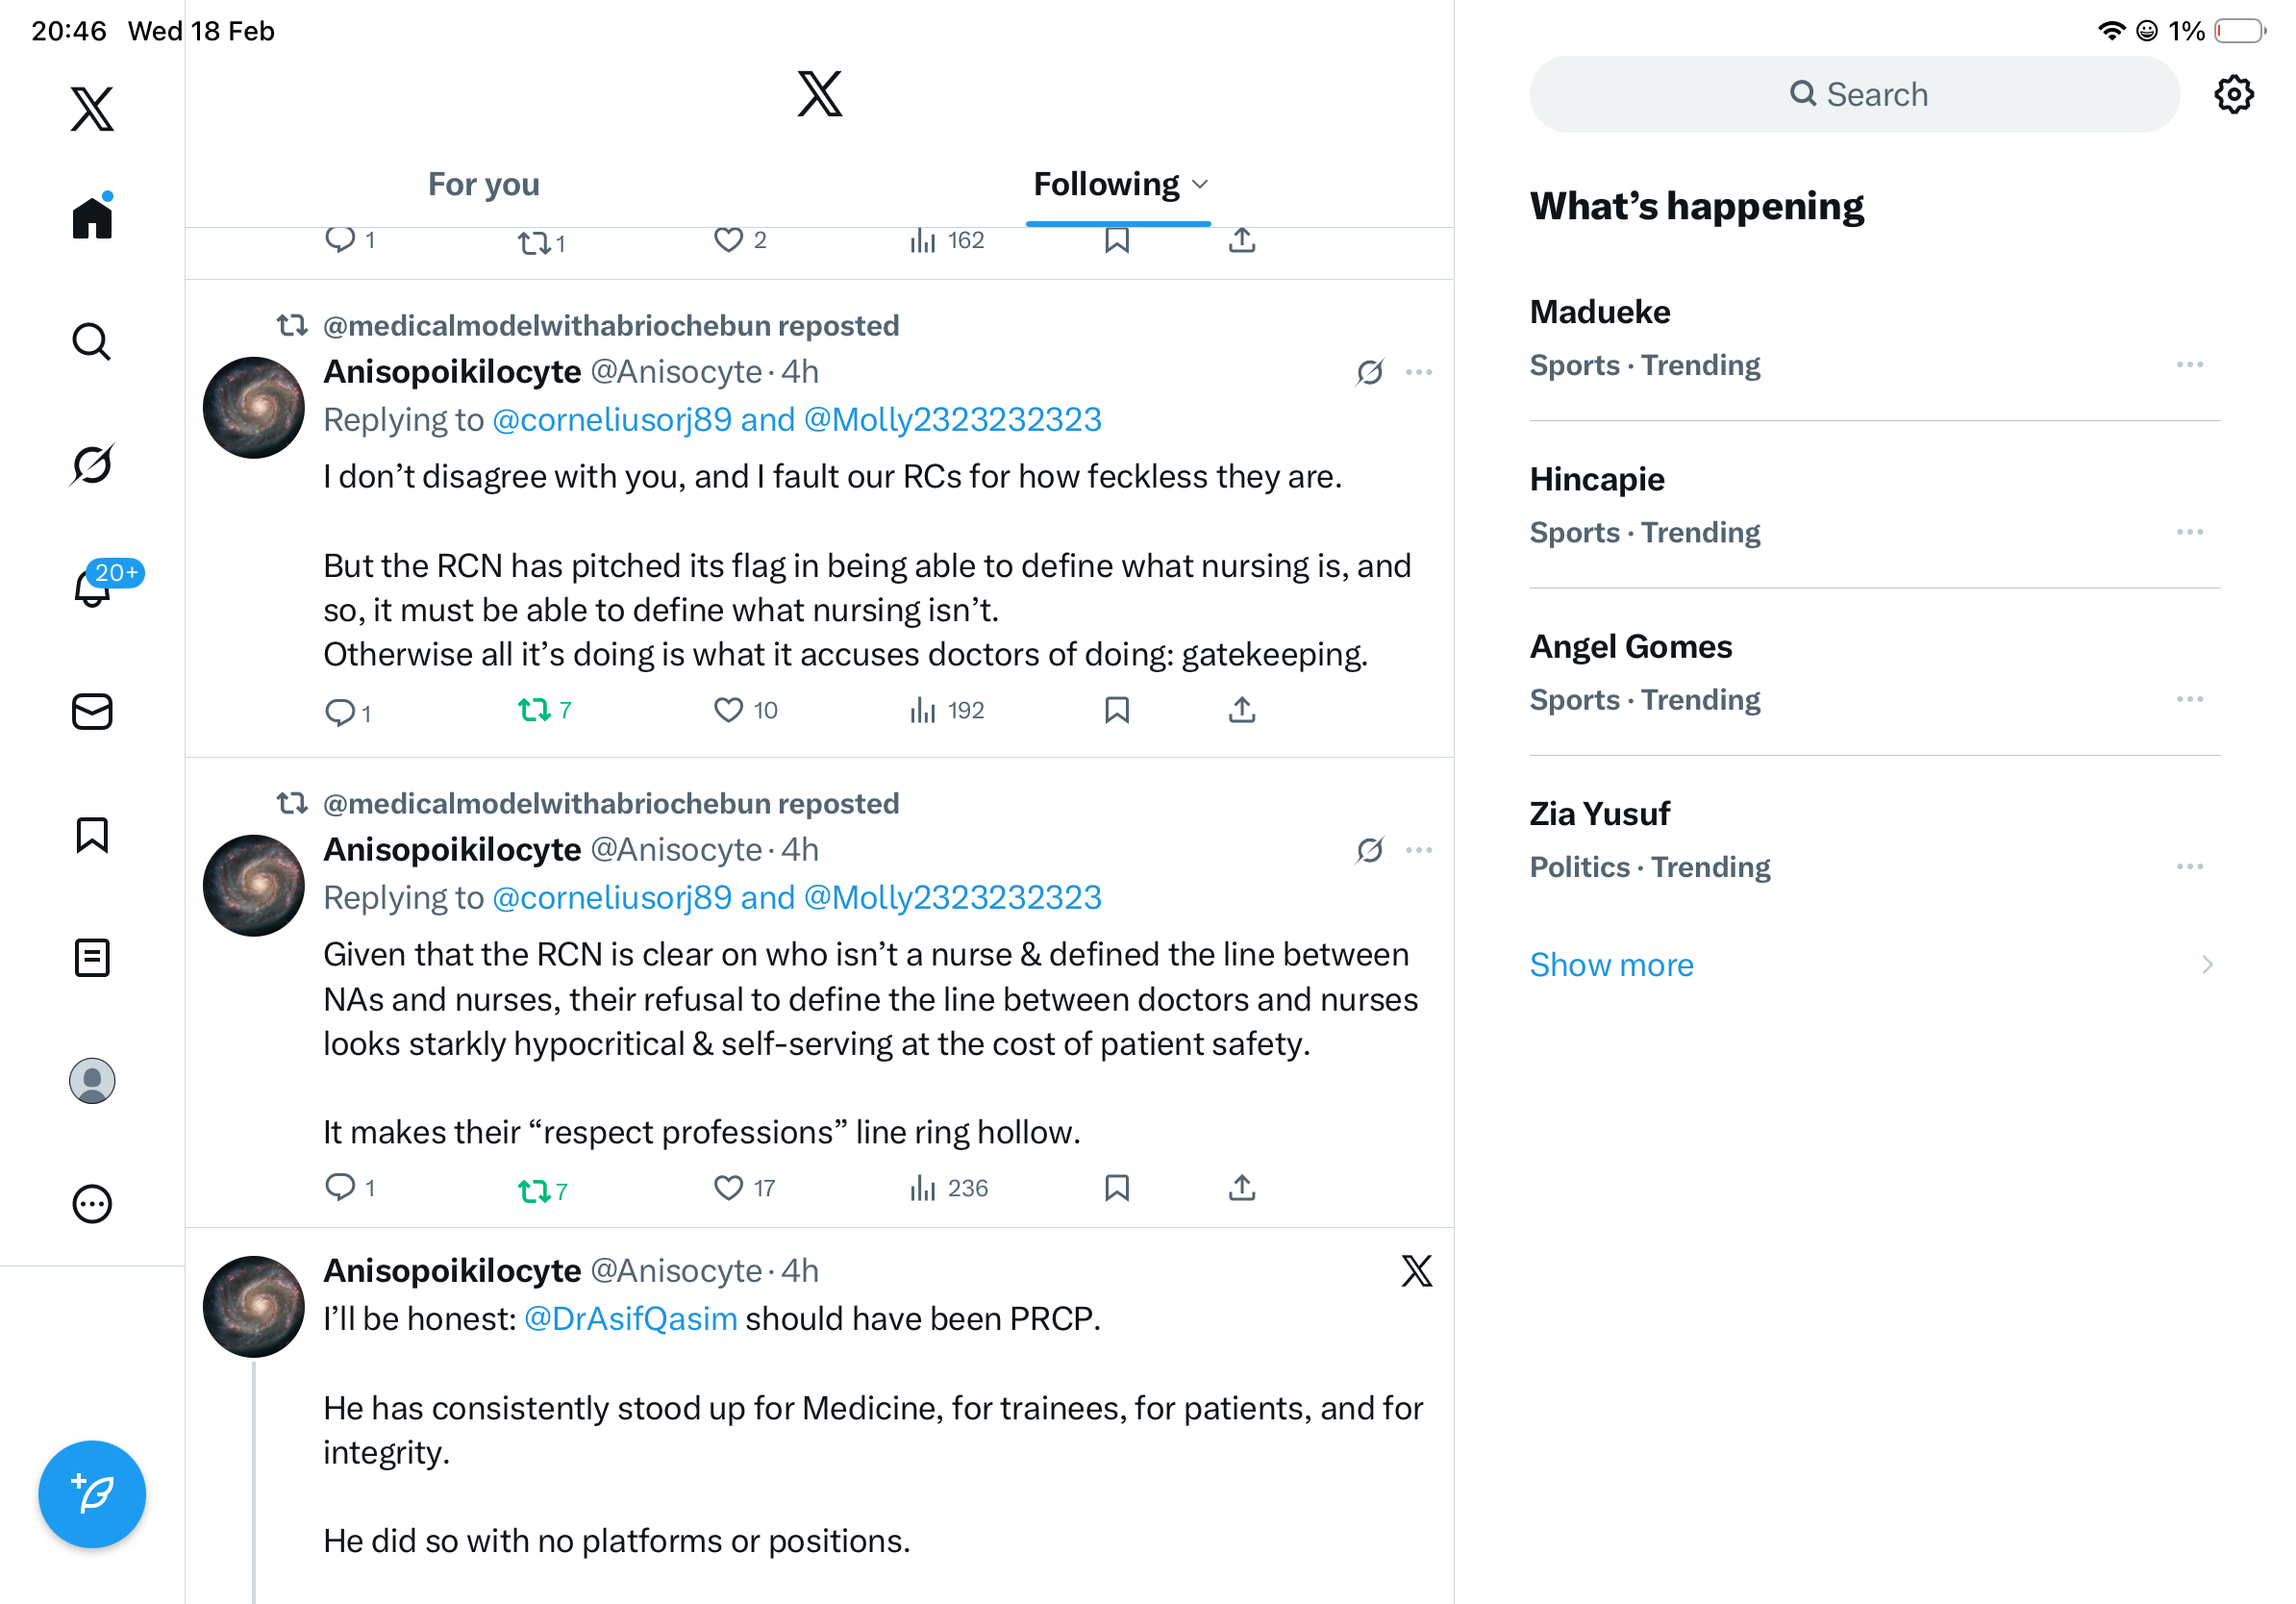The height and width of the screenshot is (1604, 2296).
Task: Open search settings gear icon
Action: [2233, 95]
